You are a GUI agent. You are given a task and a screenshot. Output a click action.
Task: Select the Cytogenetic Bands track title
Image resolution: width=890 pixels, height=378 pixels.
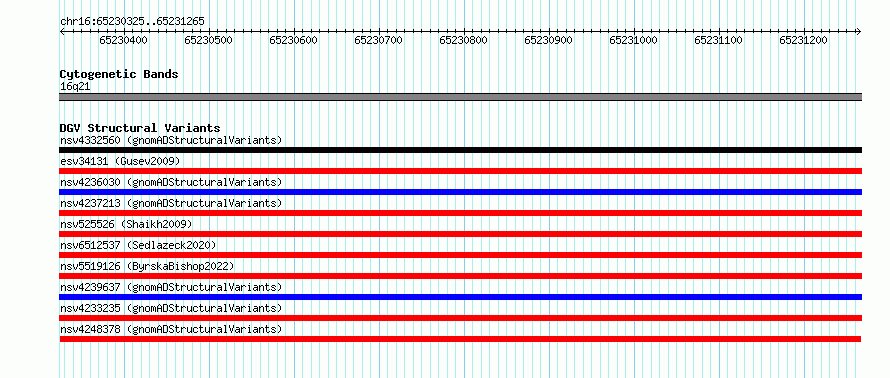119,74
